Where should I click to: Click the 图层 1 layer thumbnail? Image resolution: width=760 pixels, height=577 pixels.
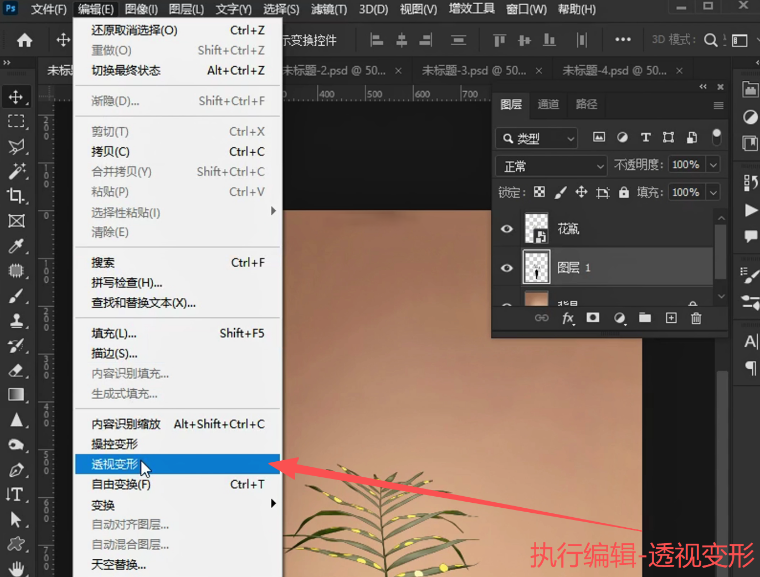(537, 267)
